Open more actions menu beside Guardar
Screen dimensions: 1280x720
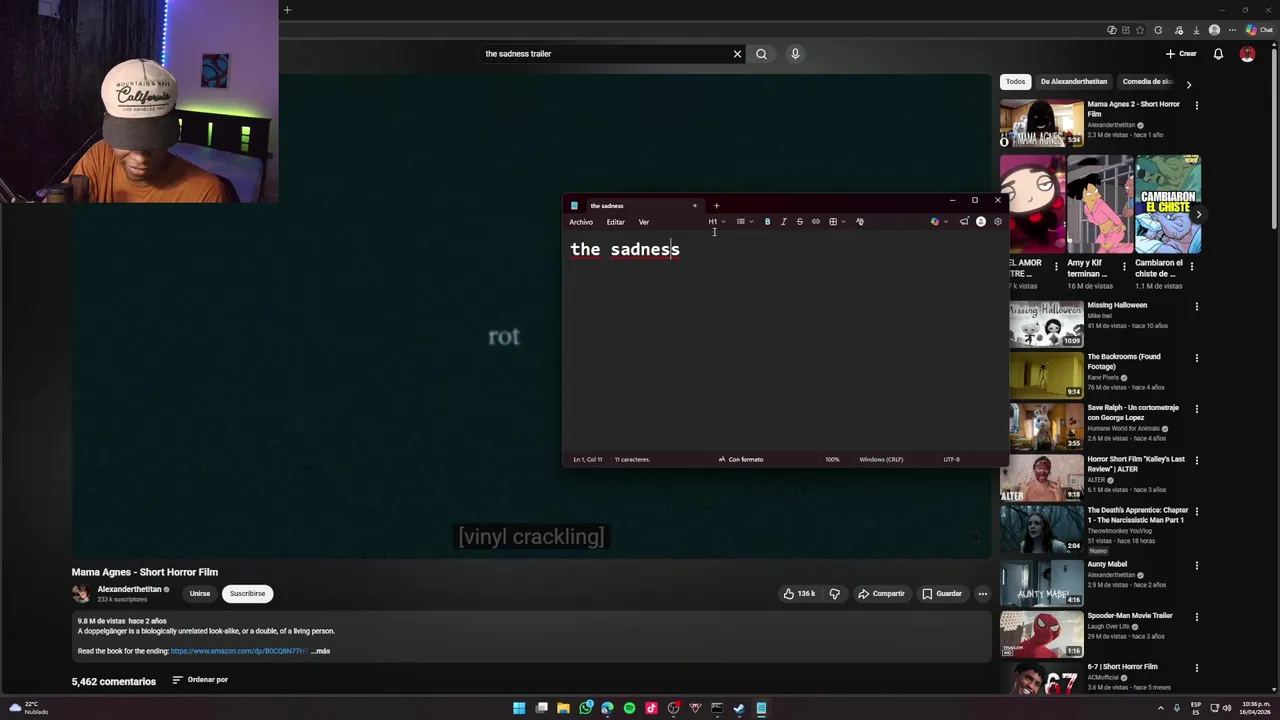pos(982,594)
